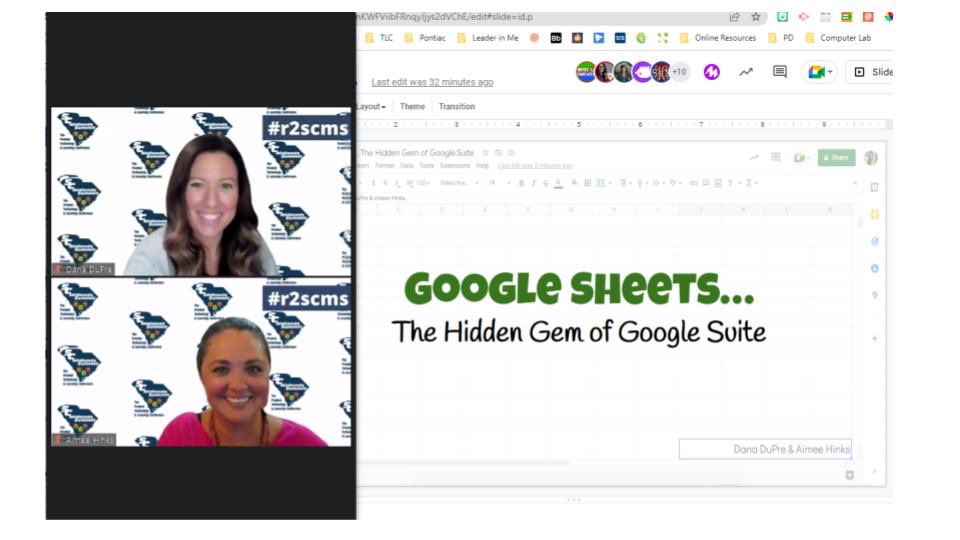This screenshot has width=960, height=540.
Task: Open the green G bookmark icon
Action: pos(641,38)
